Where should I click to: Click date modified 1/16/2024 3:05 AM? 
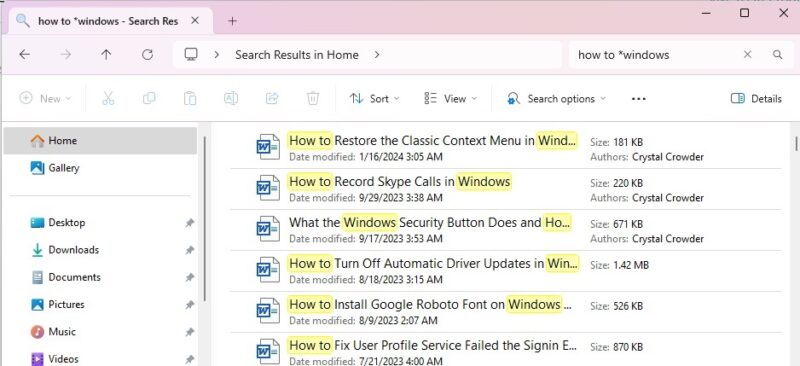[366, 157]
